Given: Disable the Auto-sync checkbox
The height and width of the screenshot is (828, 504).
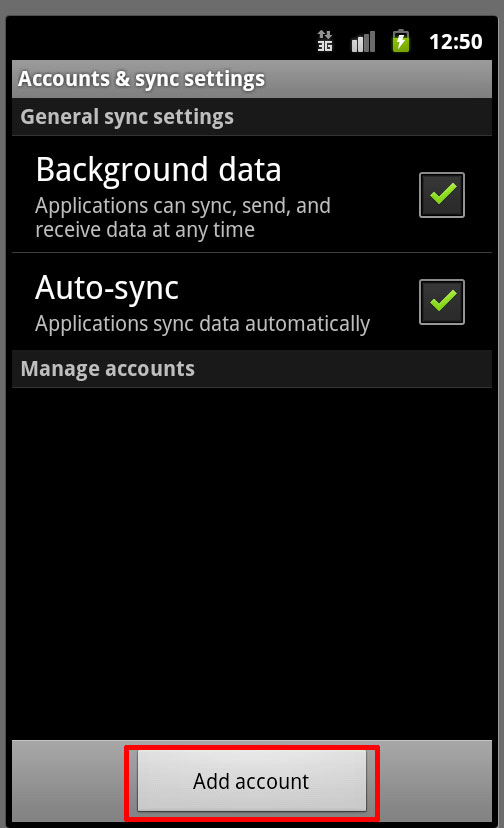Looking at the screenshot, I should (442, 302).
